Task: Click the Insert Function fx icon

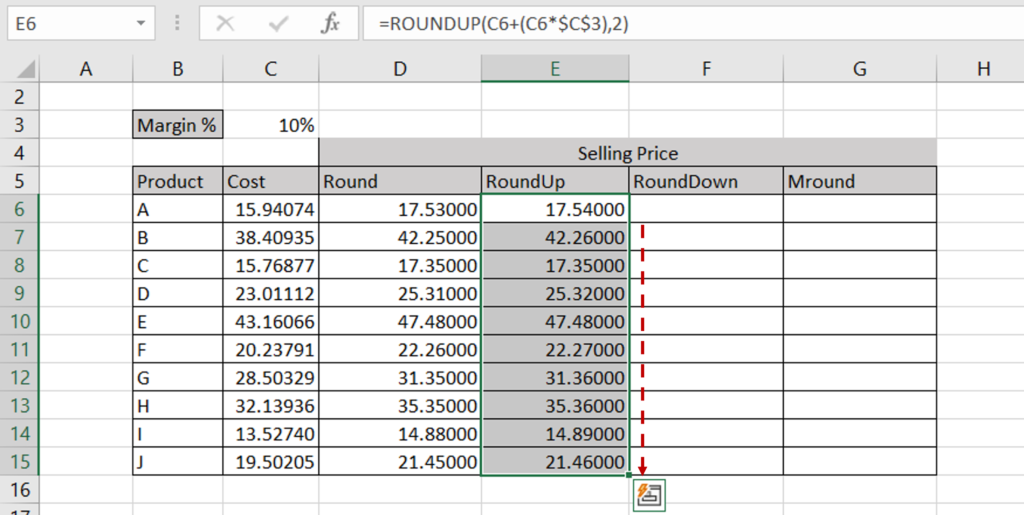Action: [330, 24]
